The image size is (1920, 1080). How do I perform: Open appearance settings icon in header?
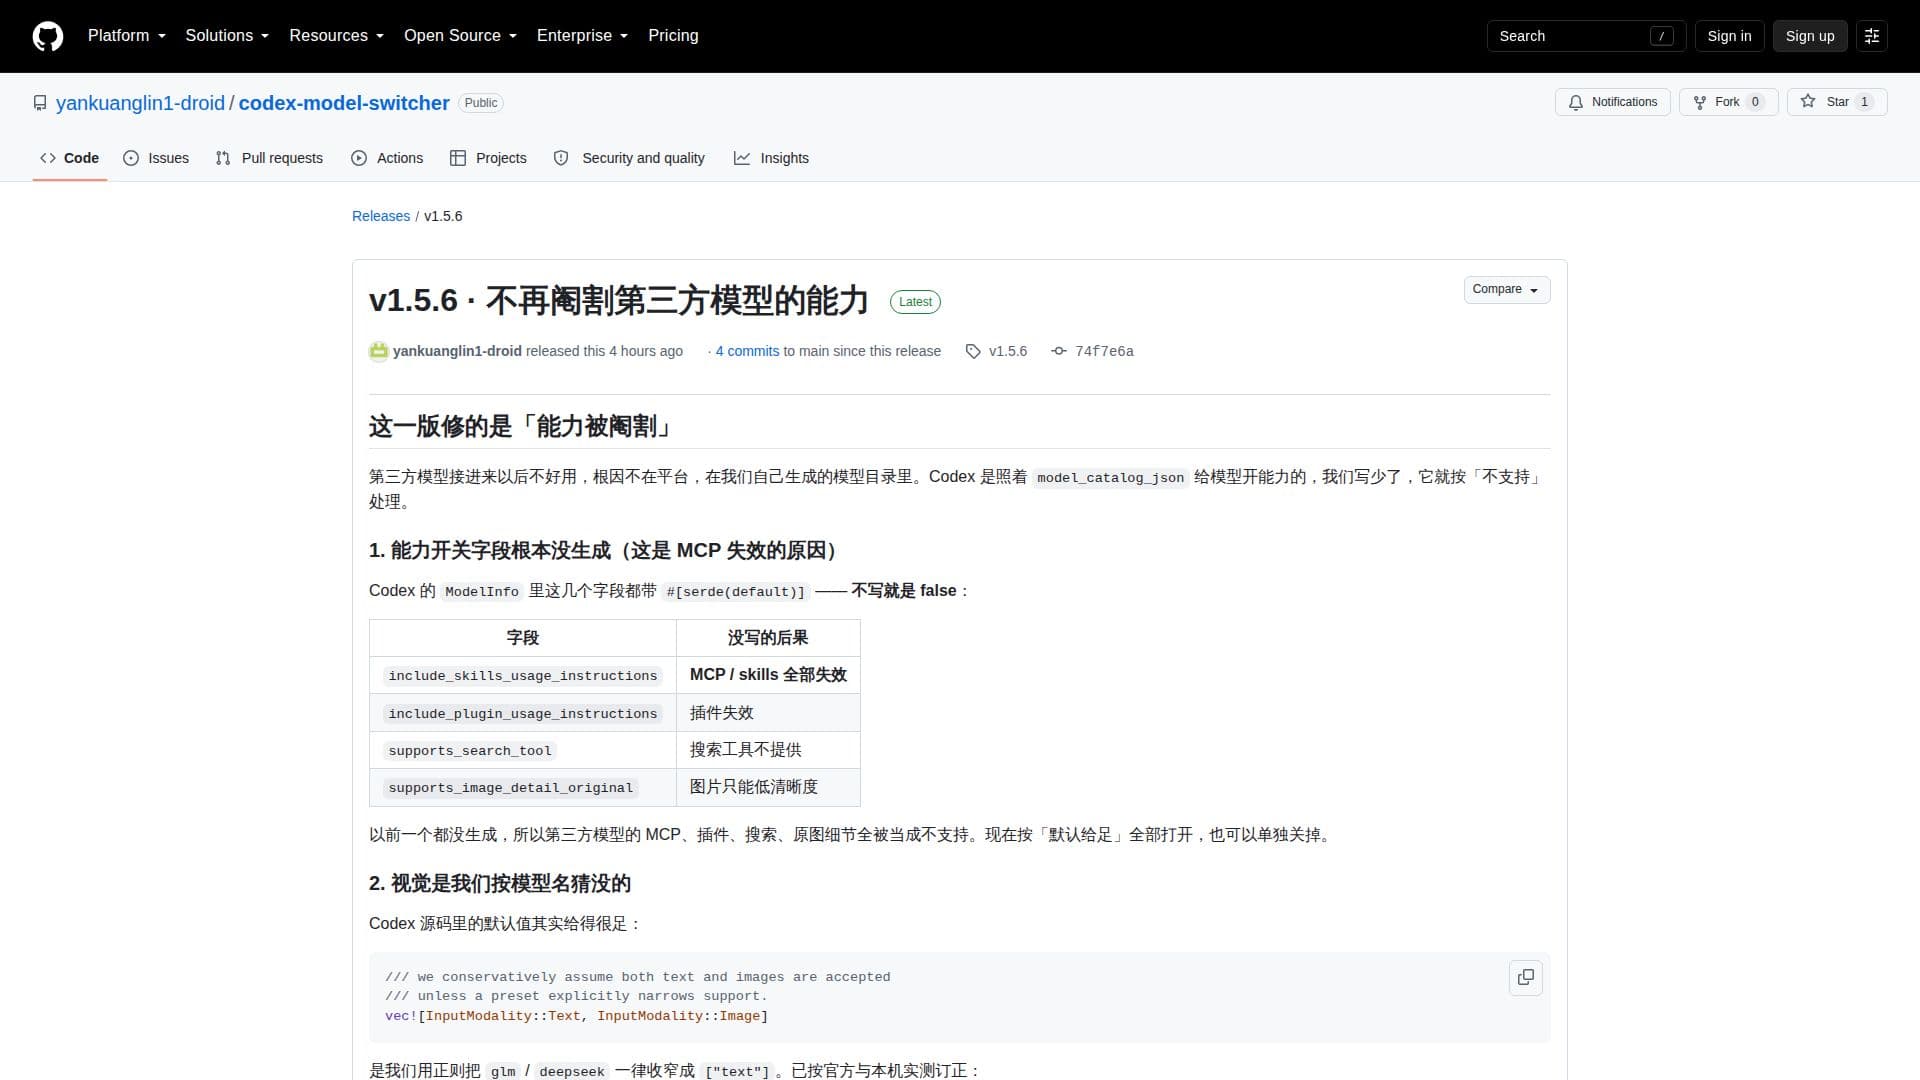pyautogui.click(x=1872, y=36)
